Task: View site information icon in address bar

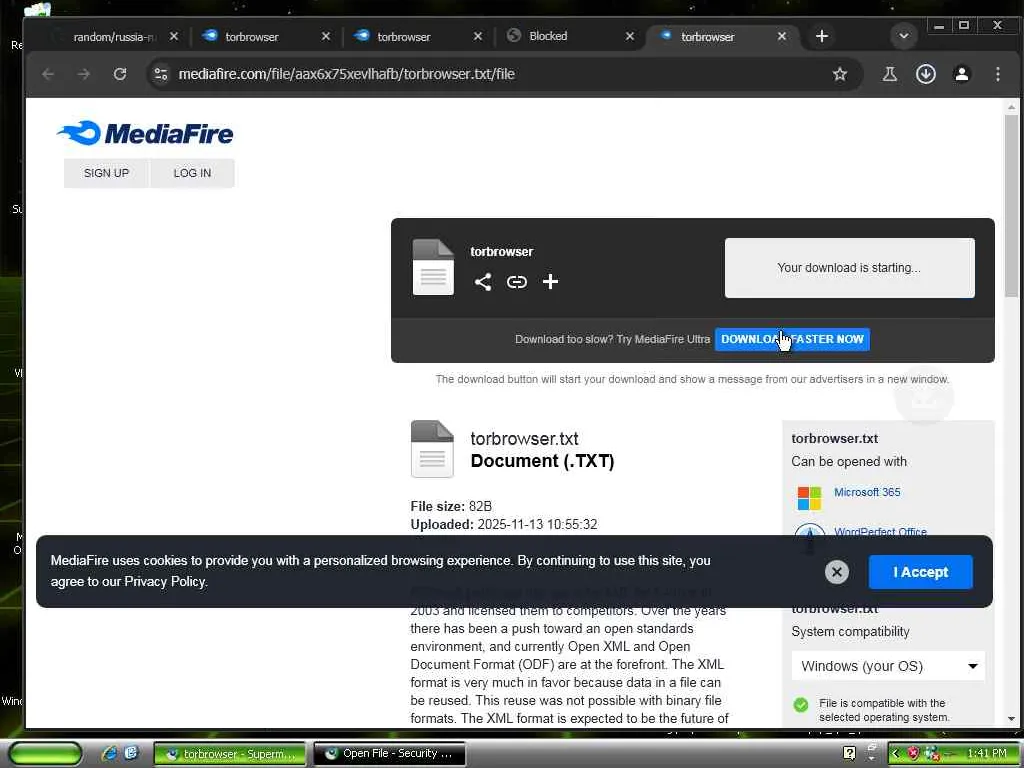Action: tap(161, 74)
